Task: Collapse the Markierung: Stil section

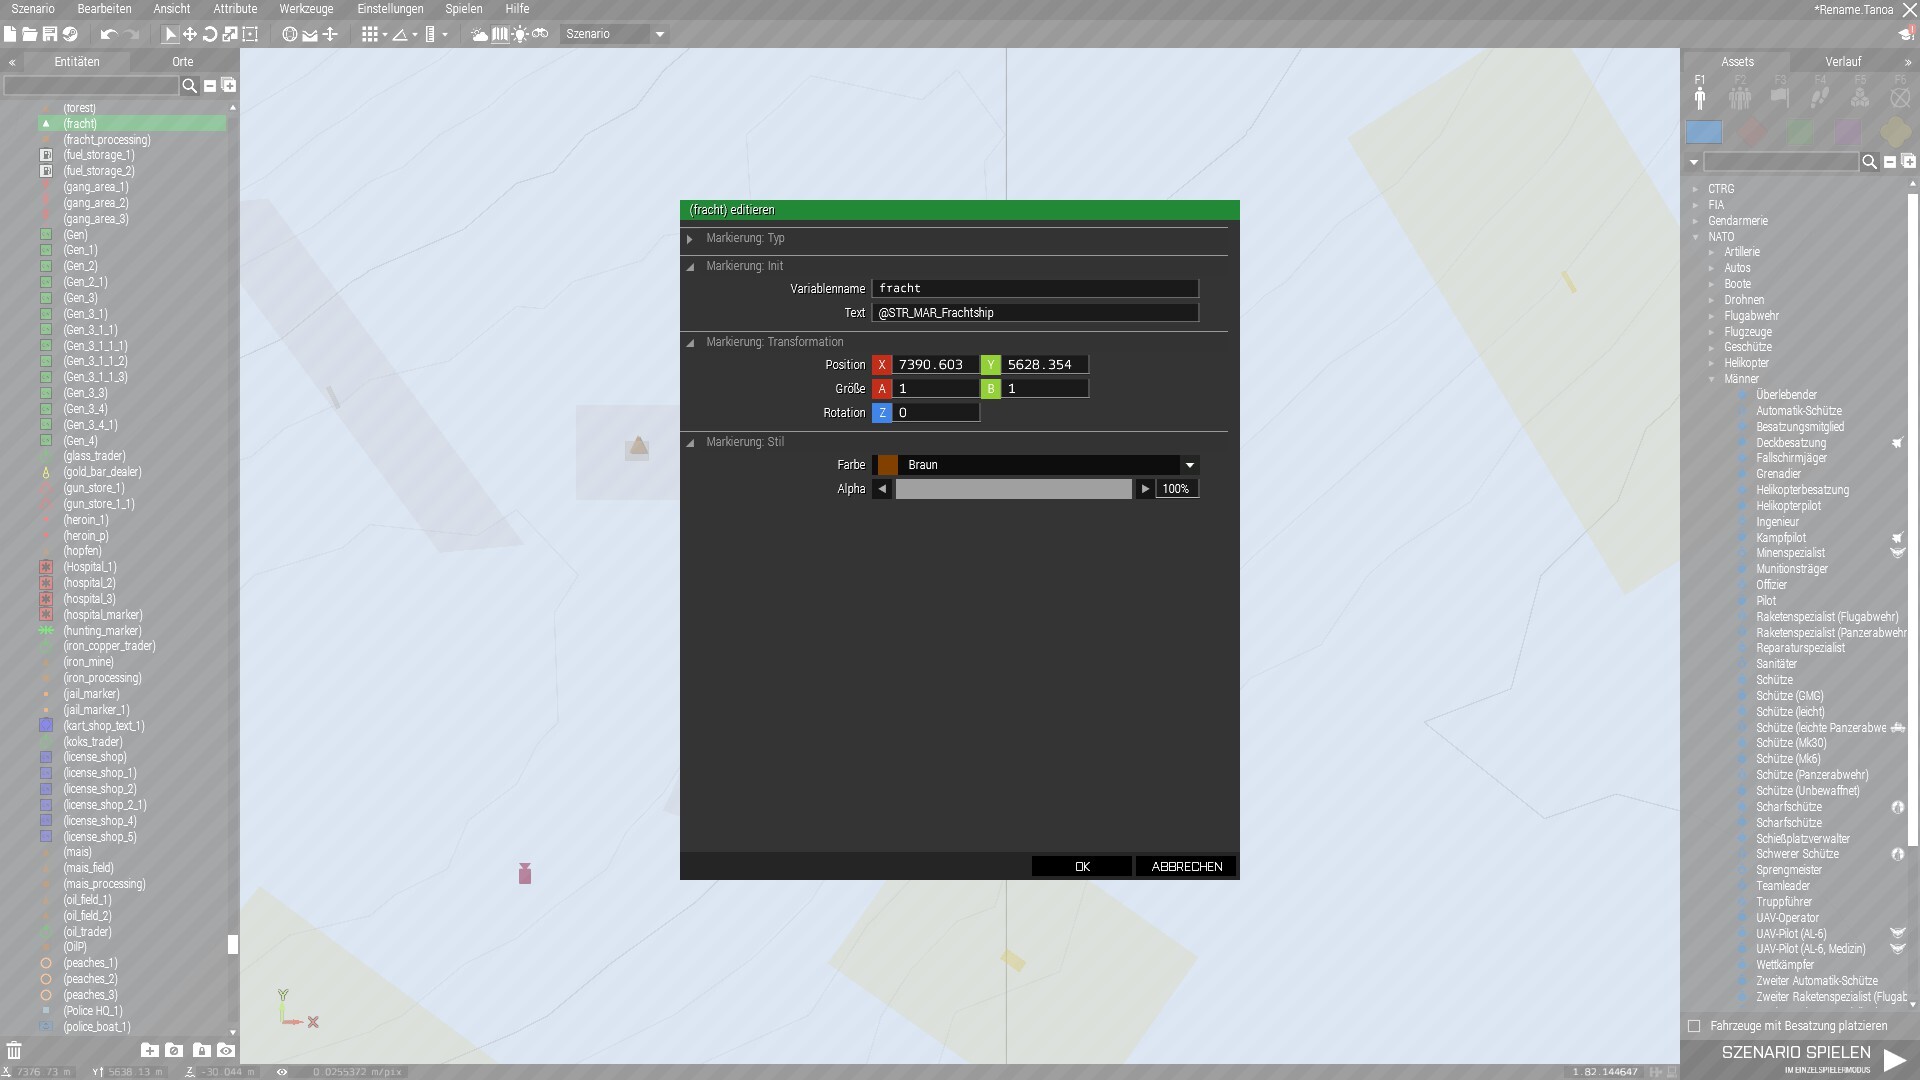Action: 690,442
